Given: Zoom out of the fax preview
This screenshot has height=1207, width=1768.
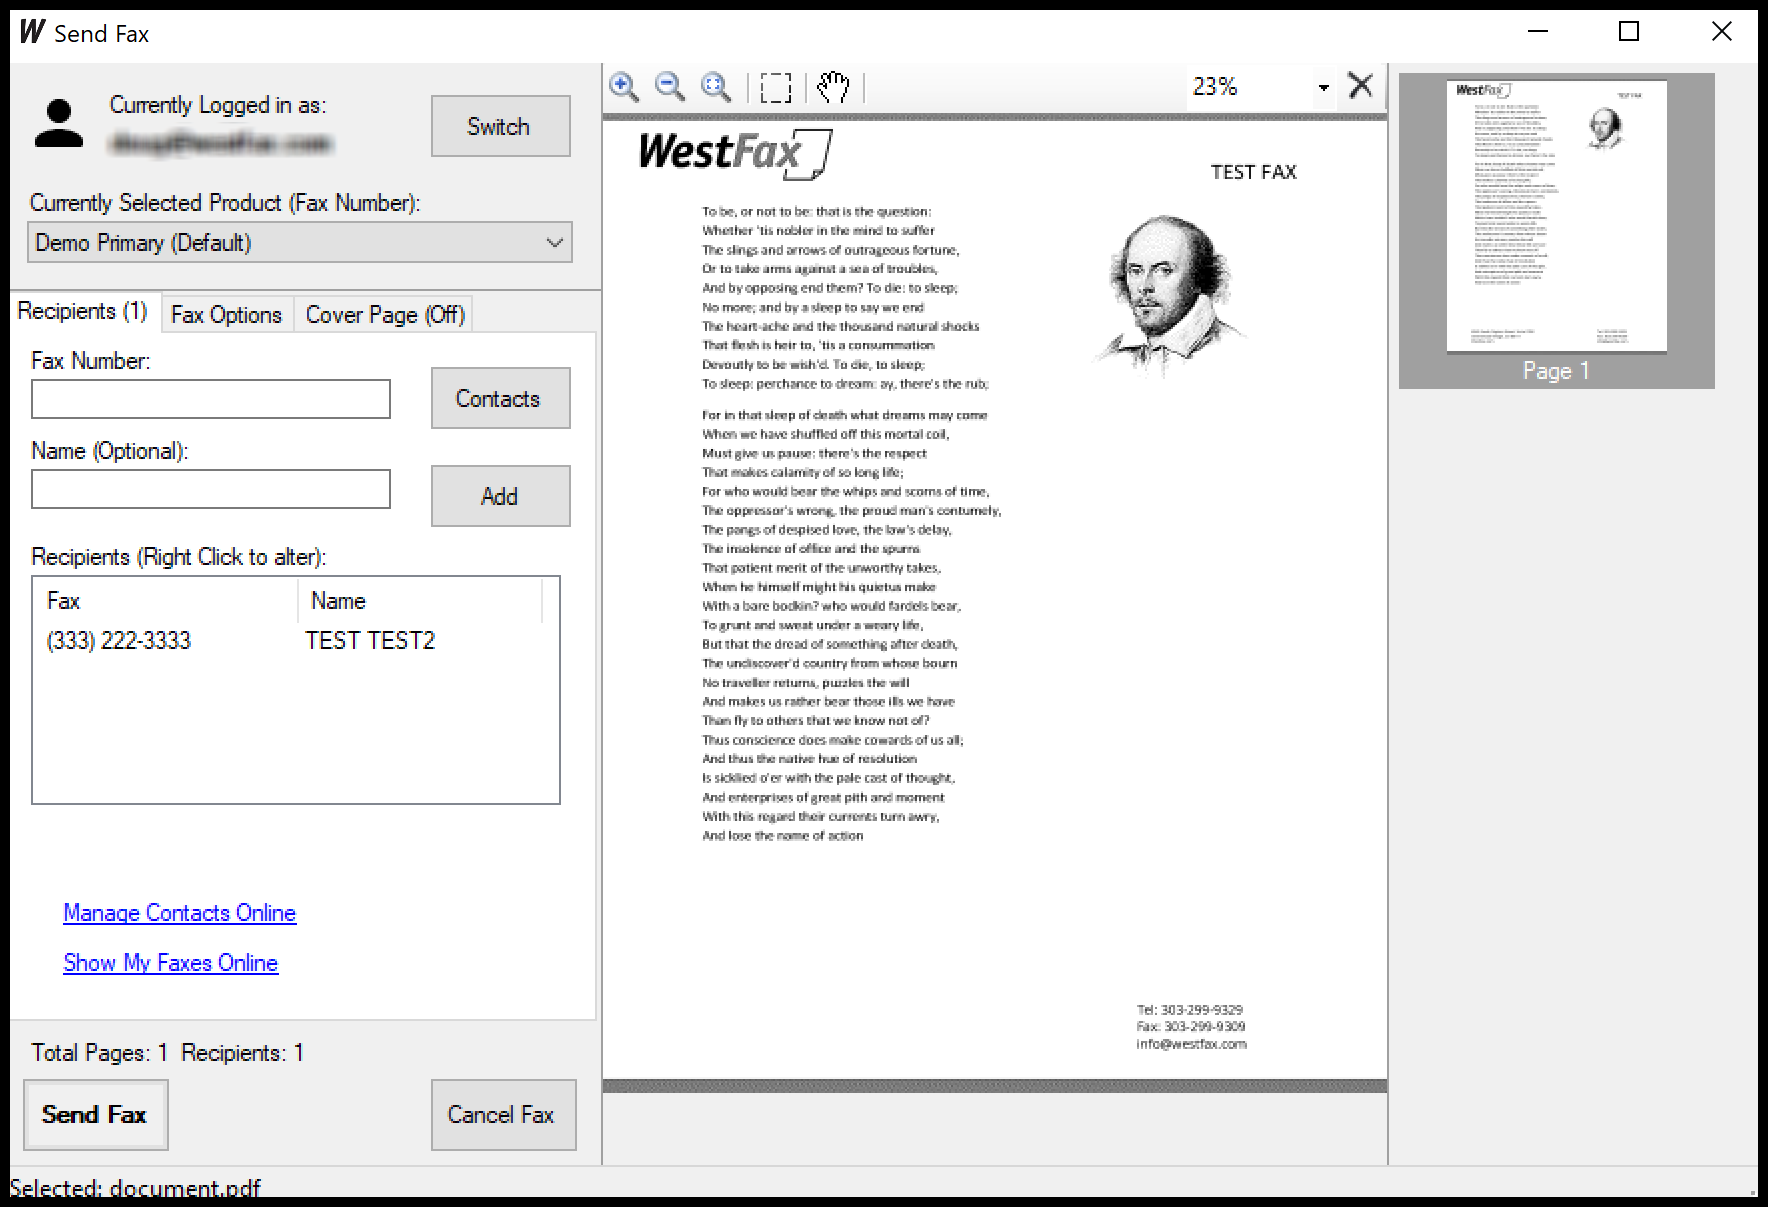Looking at the screenshot, I should [670, 87].
